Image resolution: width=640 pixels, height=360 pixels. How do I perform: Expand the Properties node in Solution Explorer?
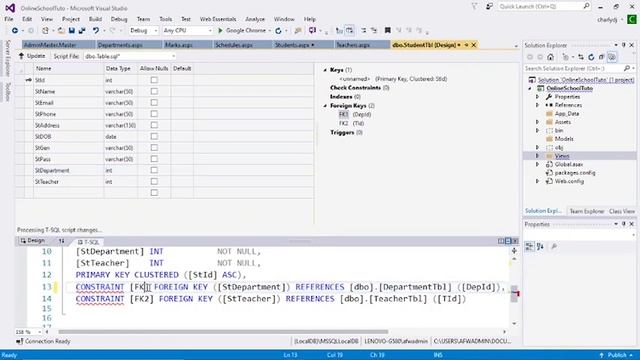538,97
